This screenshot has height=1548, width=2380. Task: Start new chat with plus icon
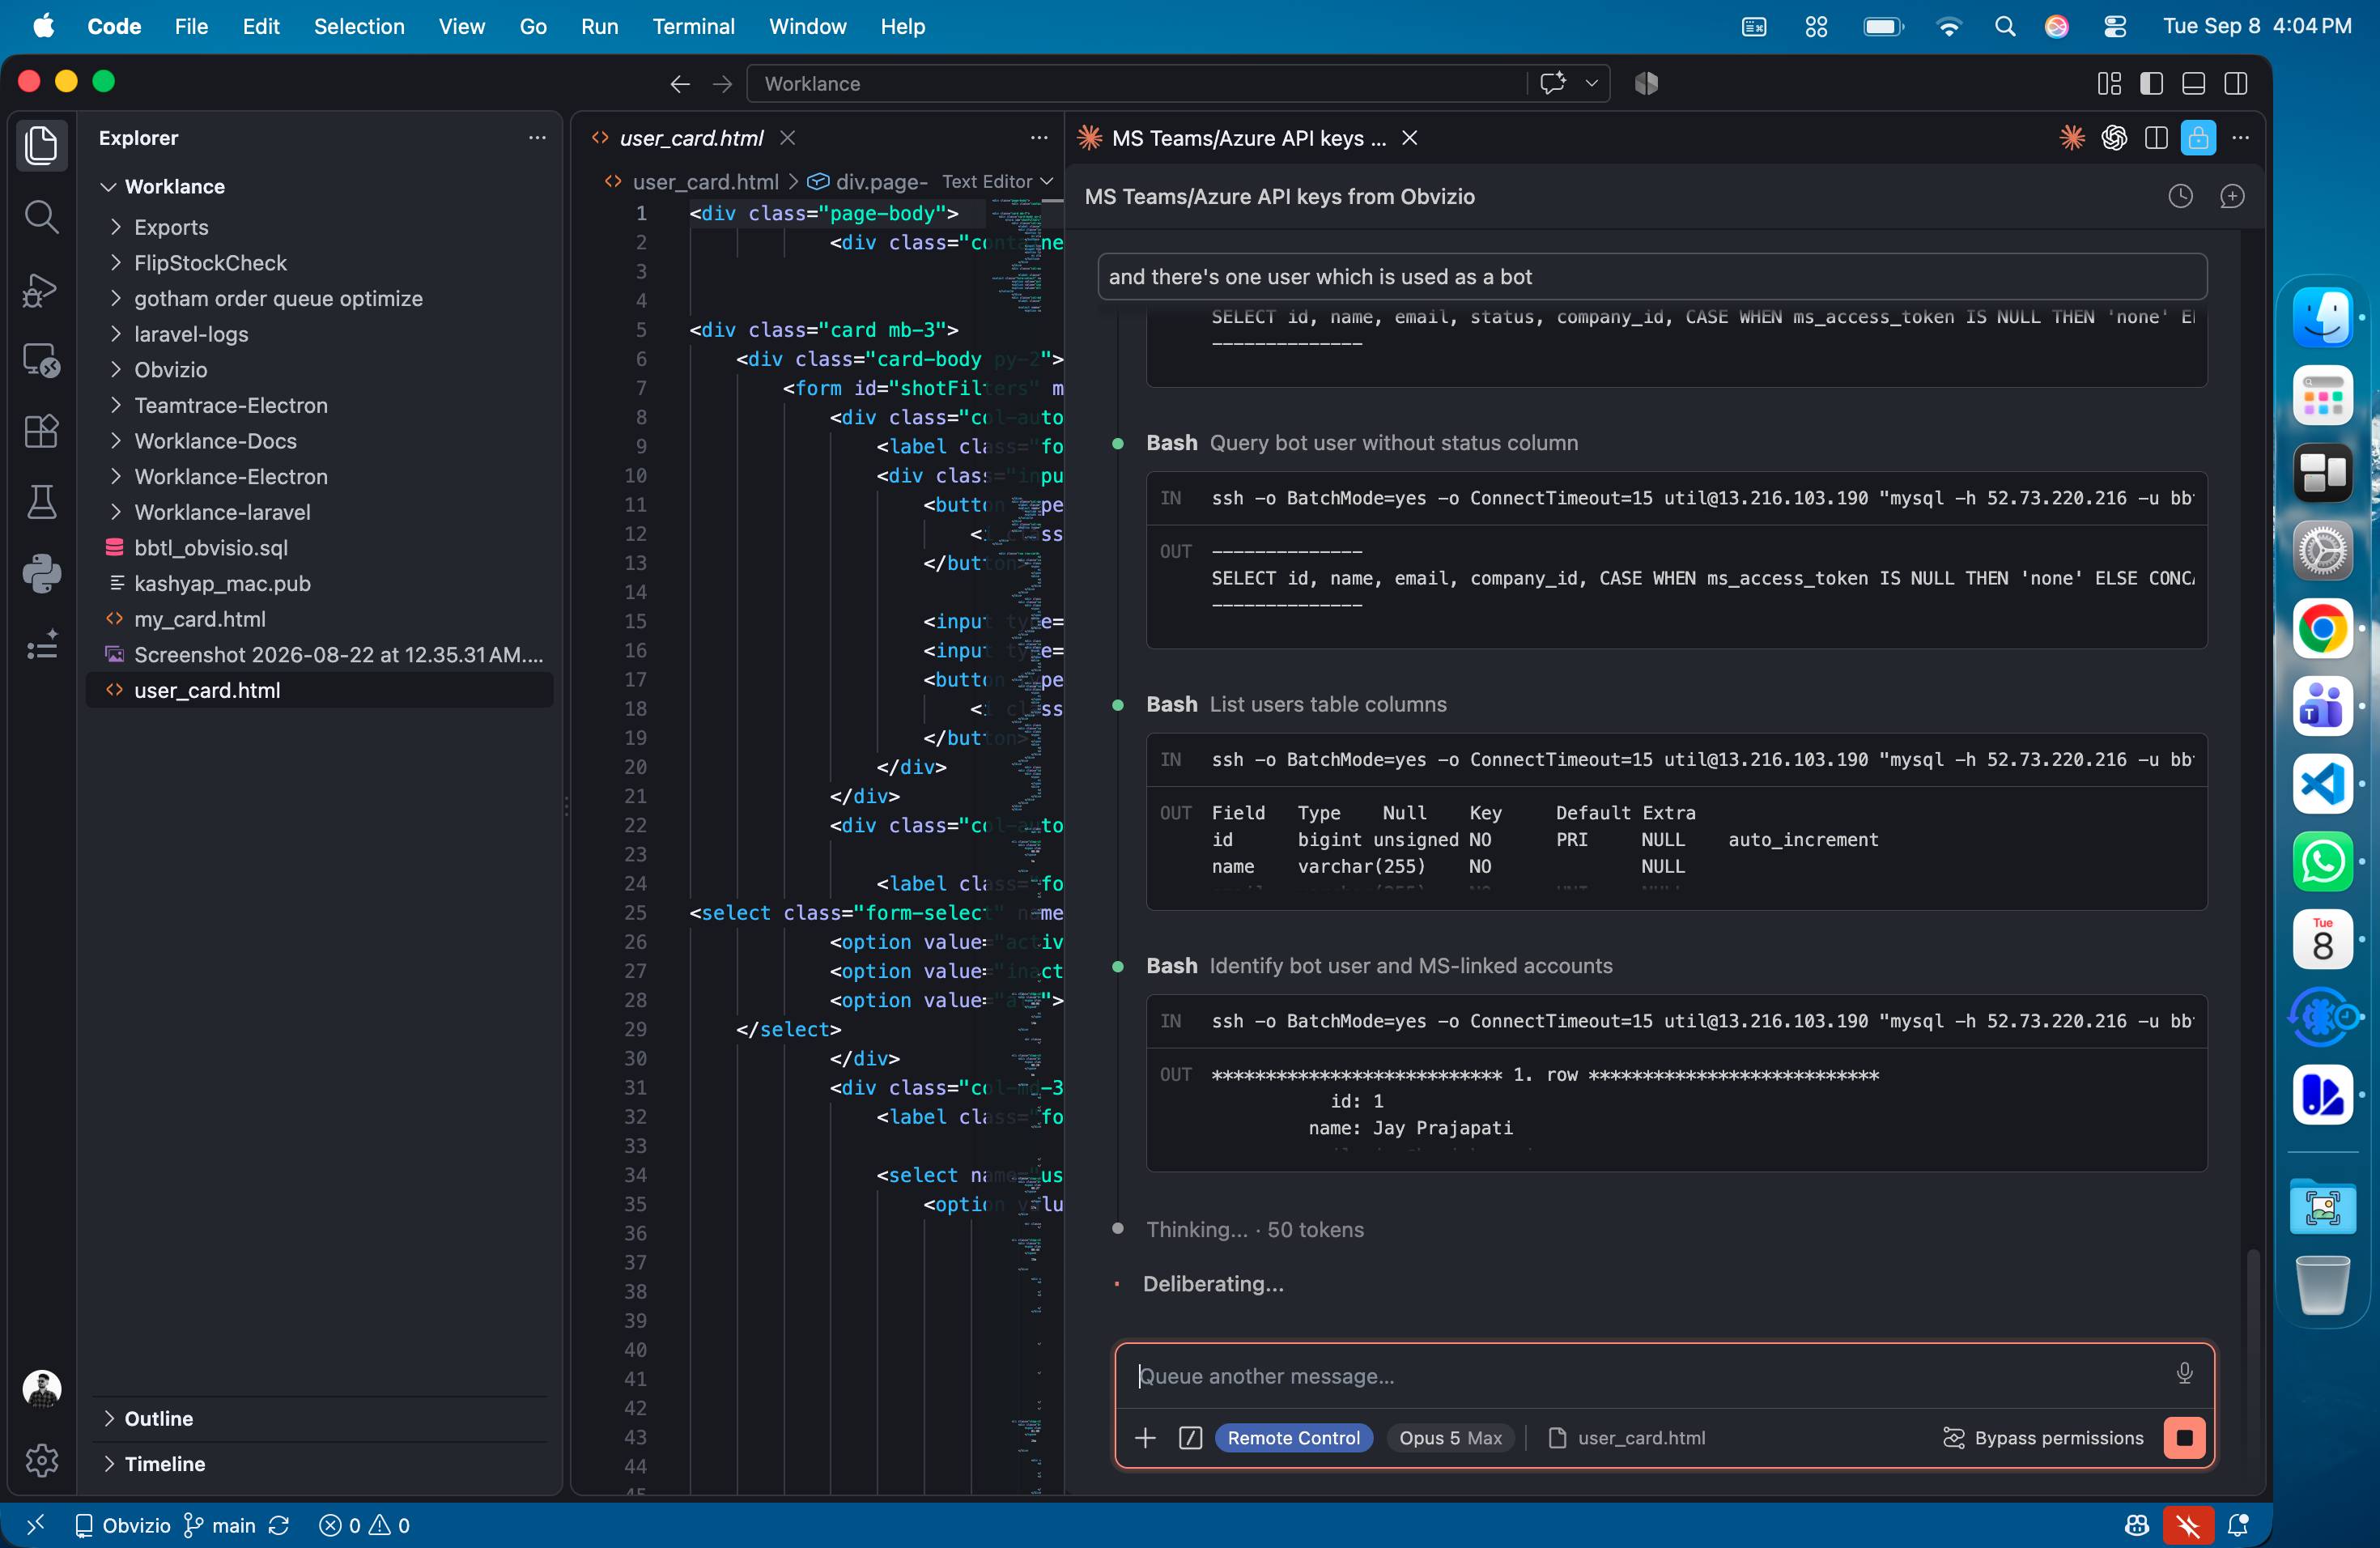click(2232, 196)
